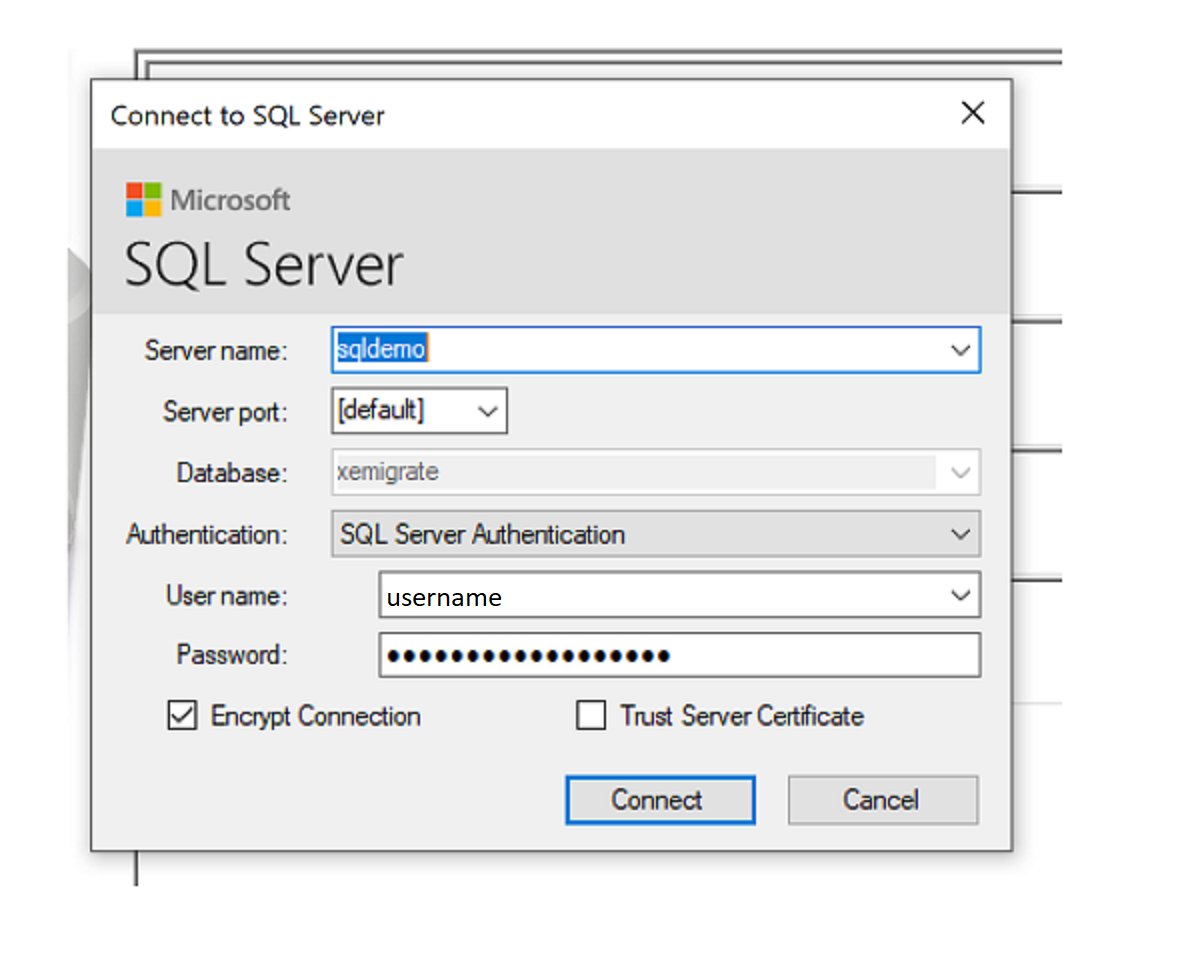The height and width of the screenshot is (966, 1204).
Task: Close the Connect to SQL Server dialog
Action: 971,113
